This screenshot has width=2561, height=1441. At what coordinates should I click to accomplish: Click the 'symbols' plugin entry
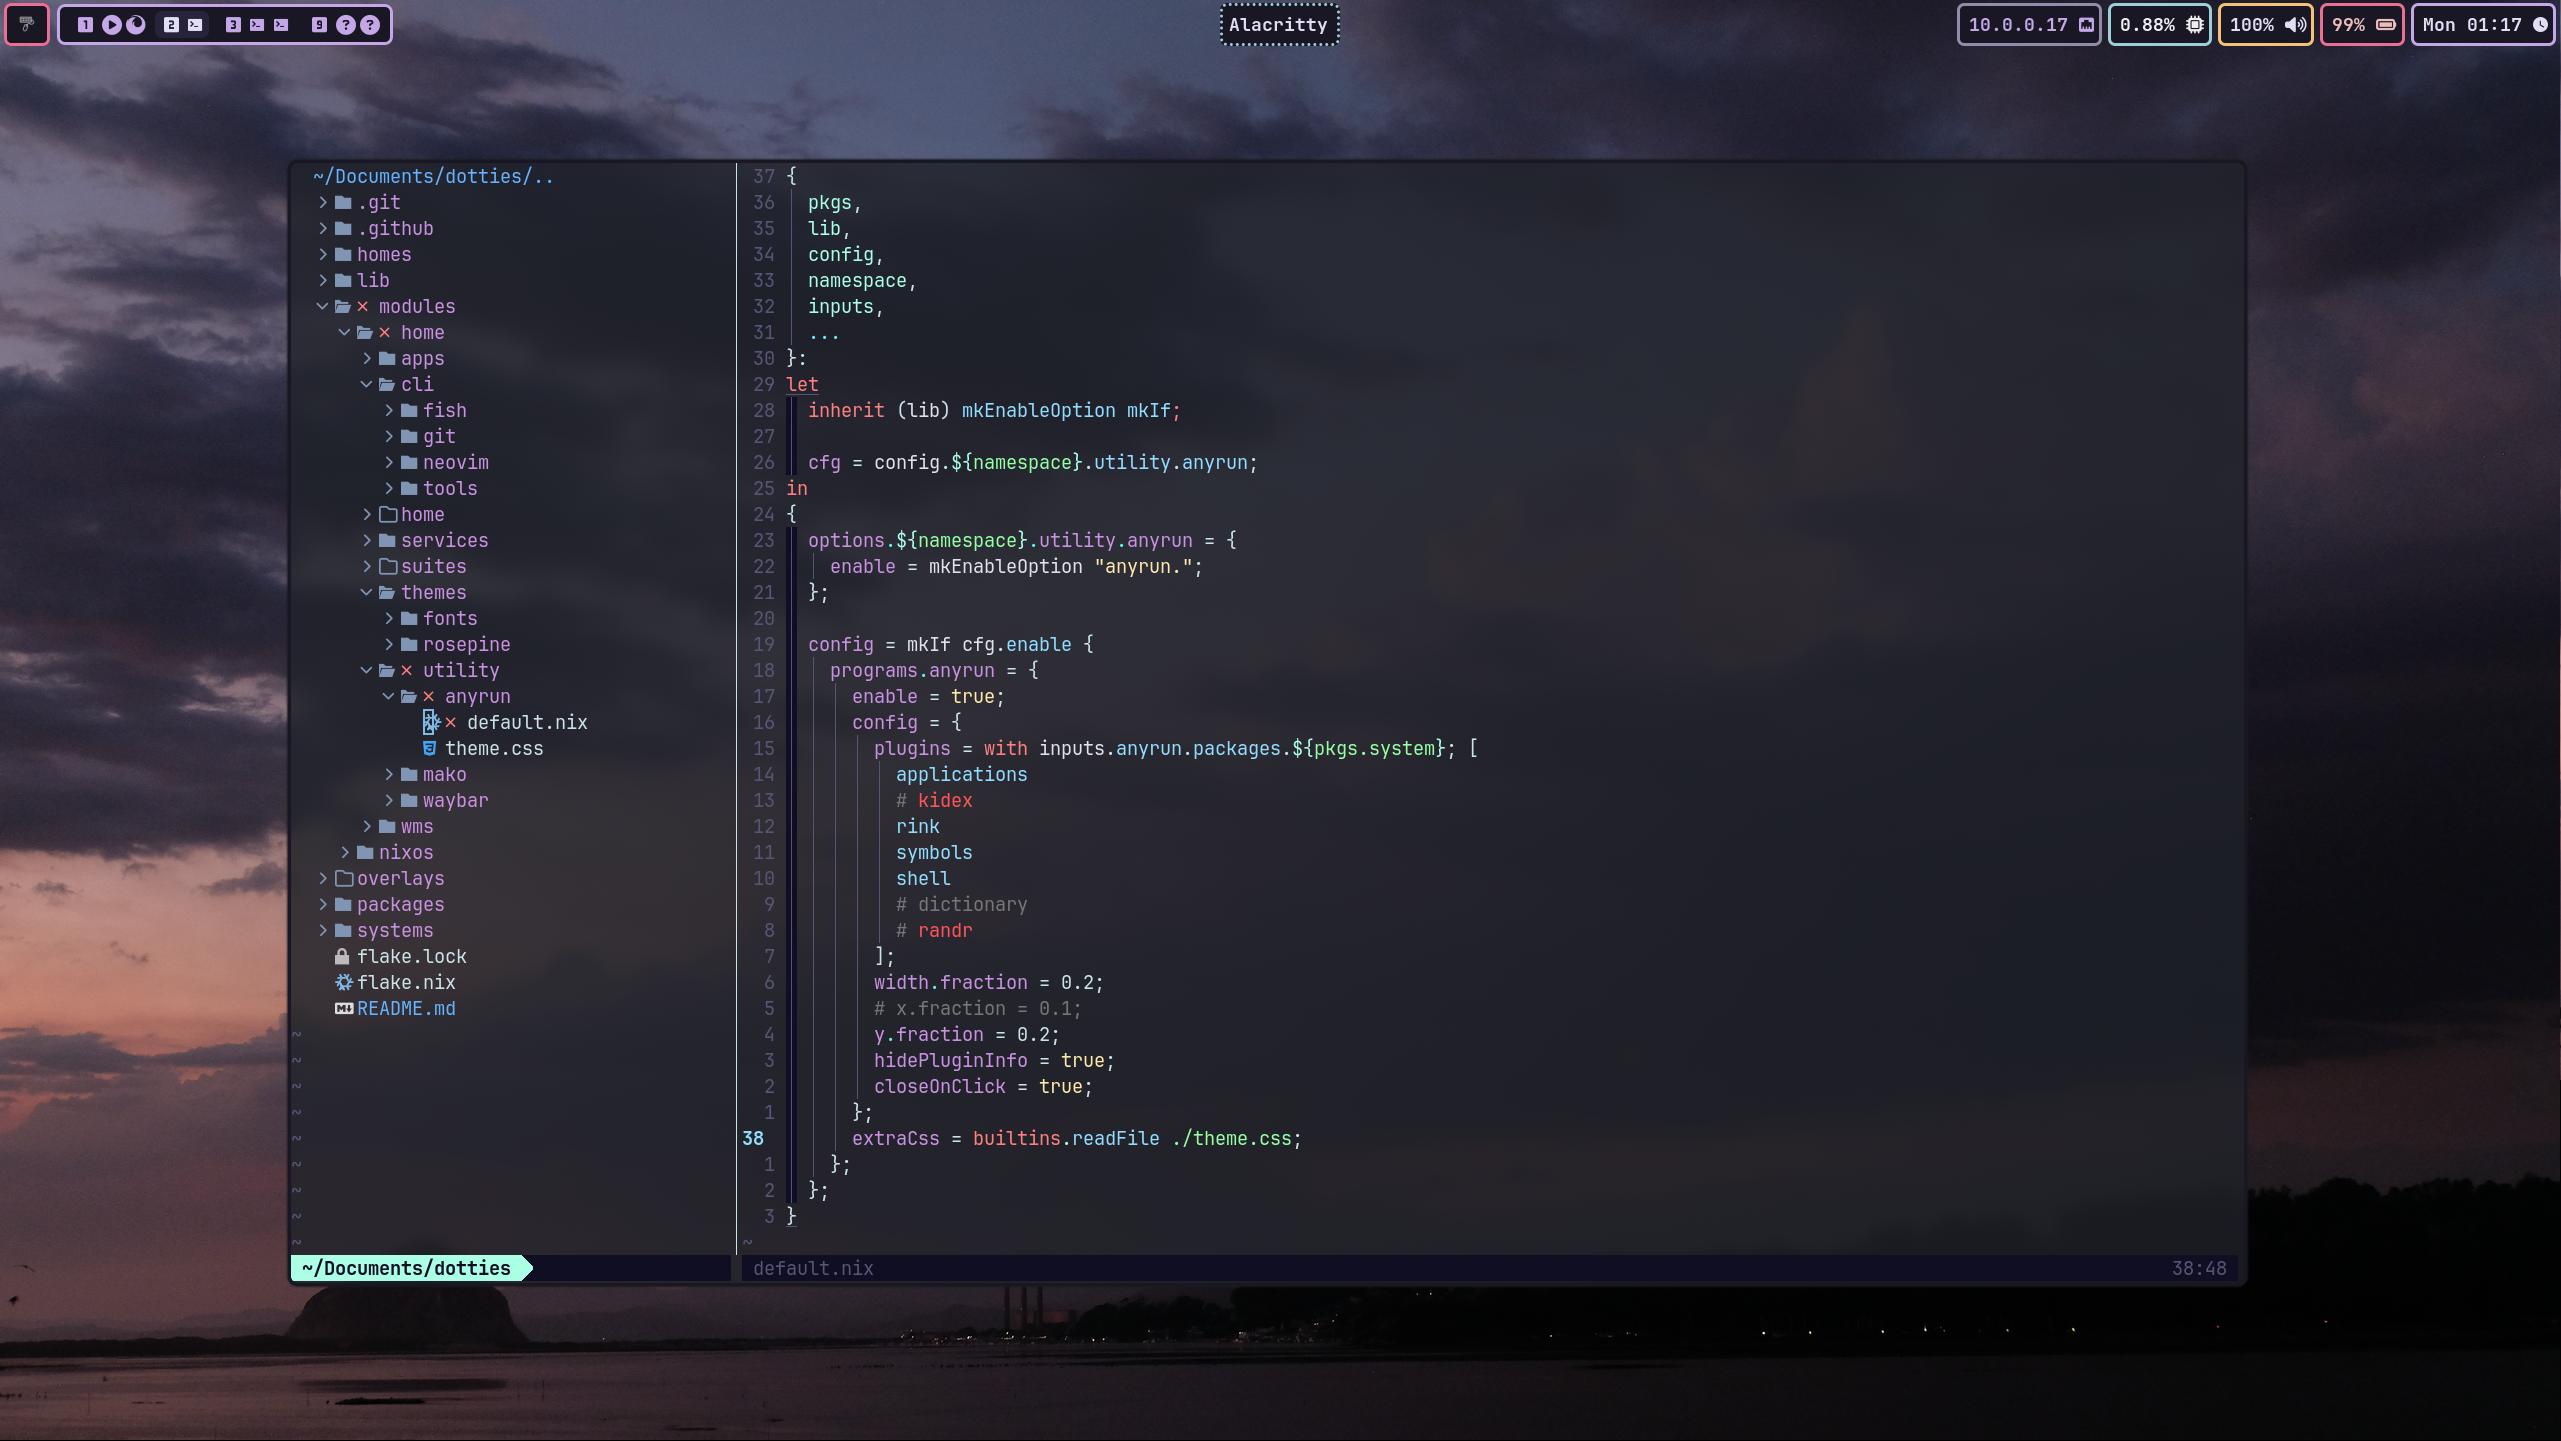934,852
